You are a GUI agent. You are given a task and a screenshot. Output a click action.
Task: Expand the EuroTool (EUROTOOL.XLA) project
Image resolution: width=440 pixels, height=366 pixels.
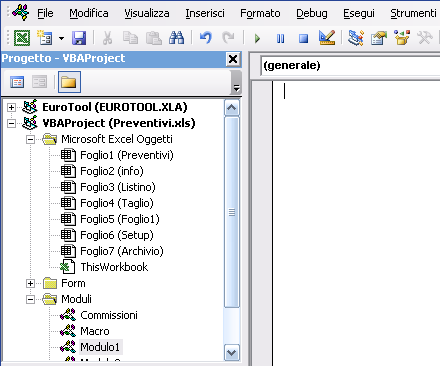pyautogui.click(x=11, y=107)
